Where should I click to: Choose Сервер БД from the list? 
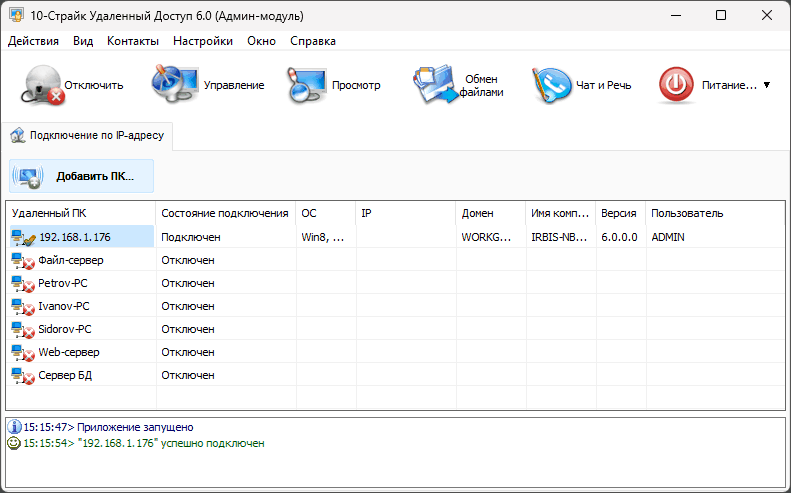(66, 375)
